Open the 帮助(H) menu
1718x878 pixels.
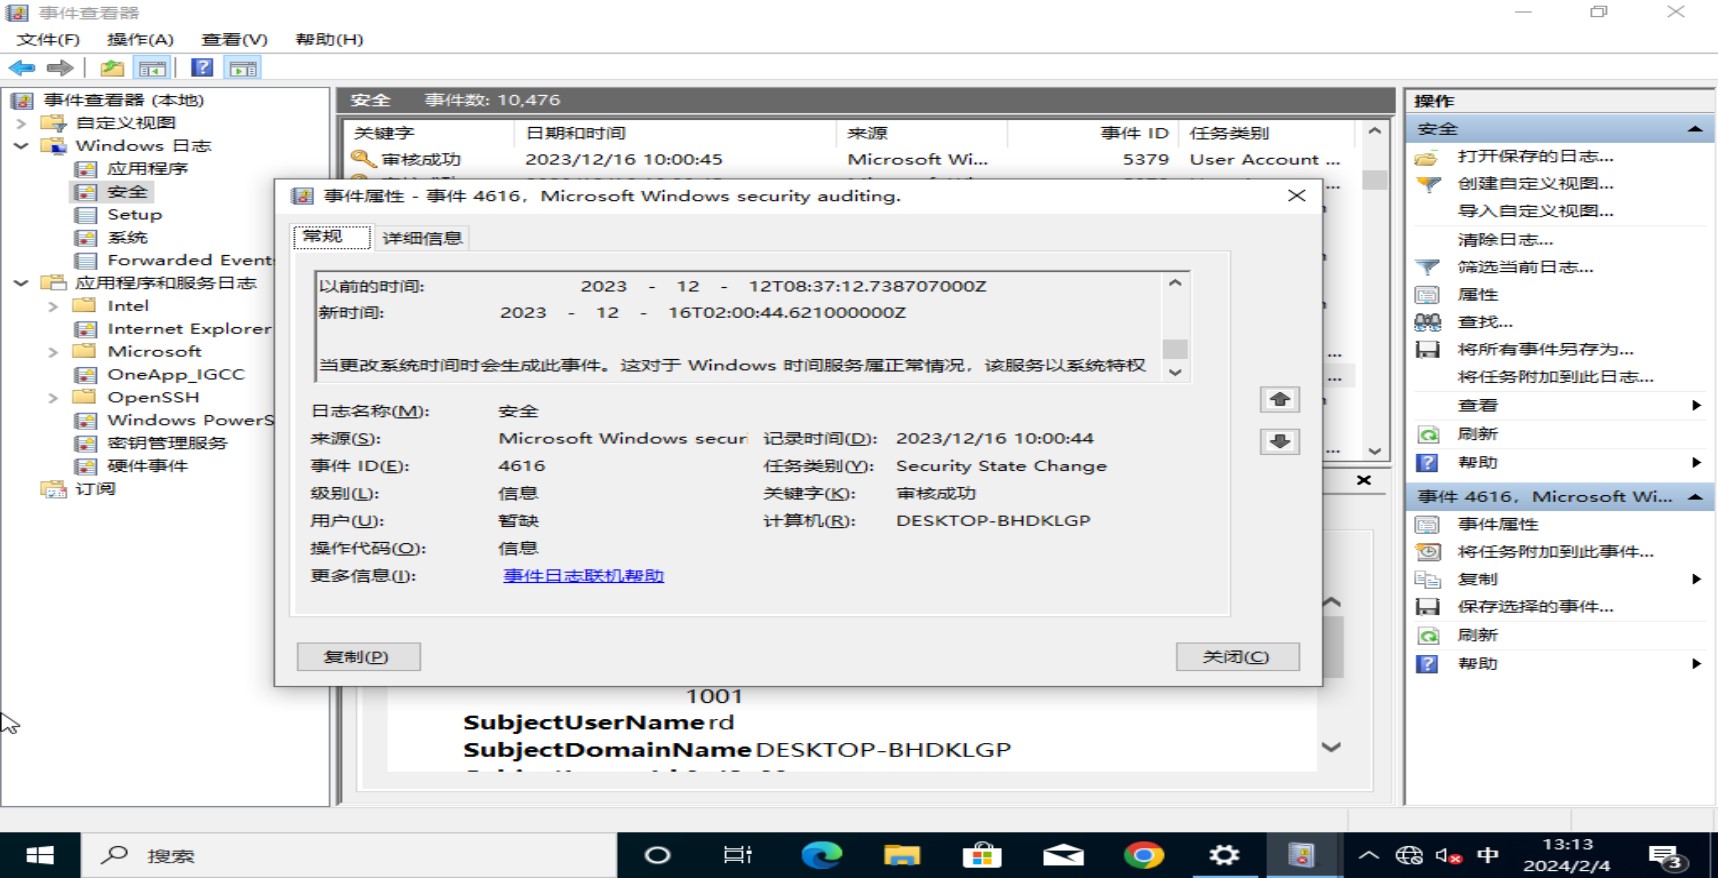pyautogui.click(x=329, y=39)
